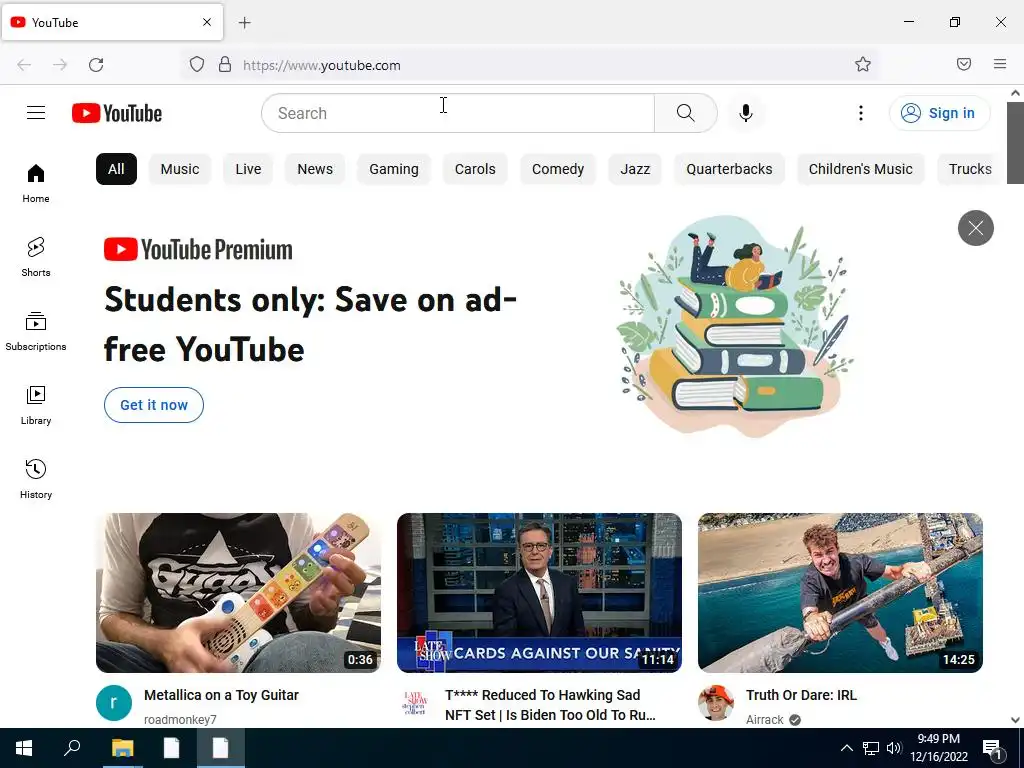
Task: Click the page vertical scrollbar thumb
Action: pos(1016,142)
